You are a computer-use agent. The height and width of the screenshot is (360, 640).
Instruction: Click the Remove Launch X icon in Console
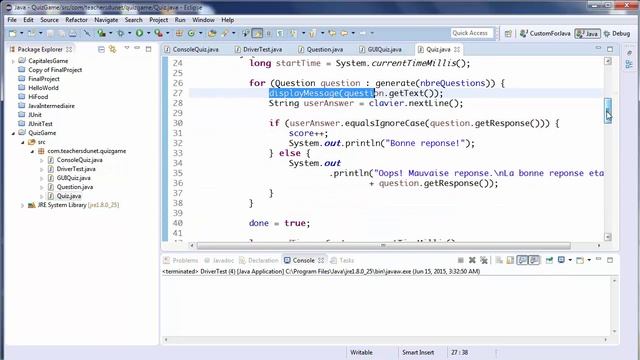pyautogui.click(x=472, y=260)
